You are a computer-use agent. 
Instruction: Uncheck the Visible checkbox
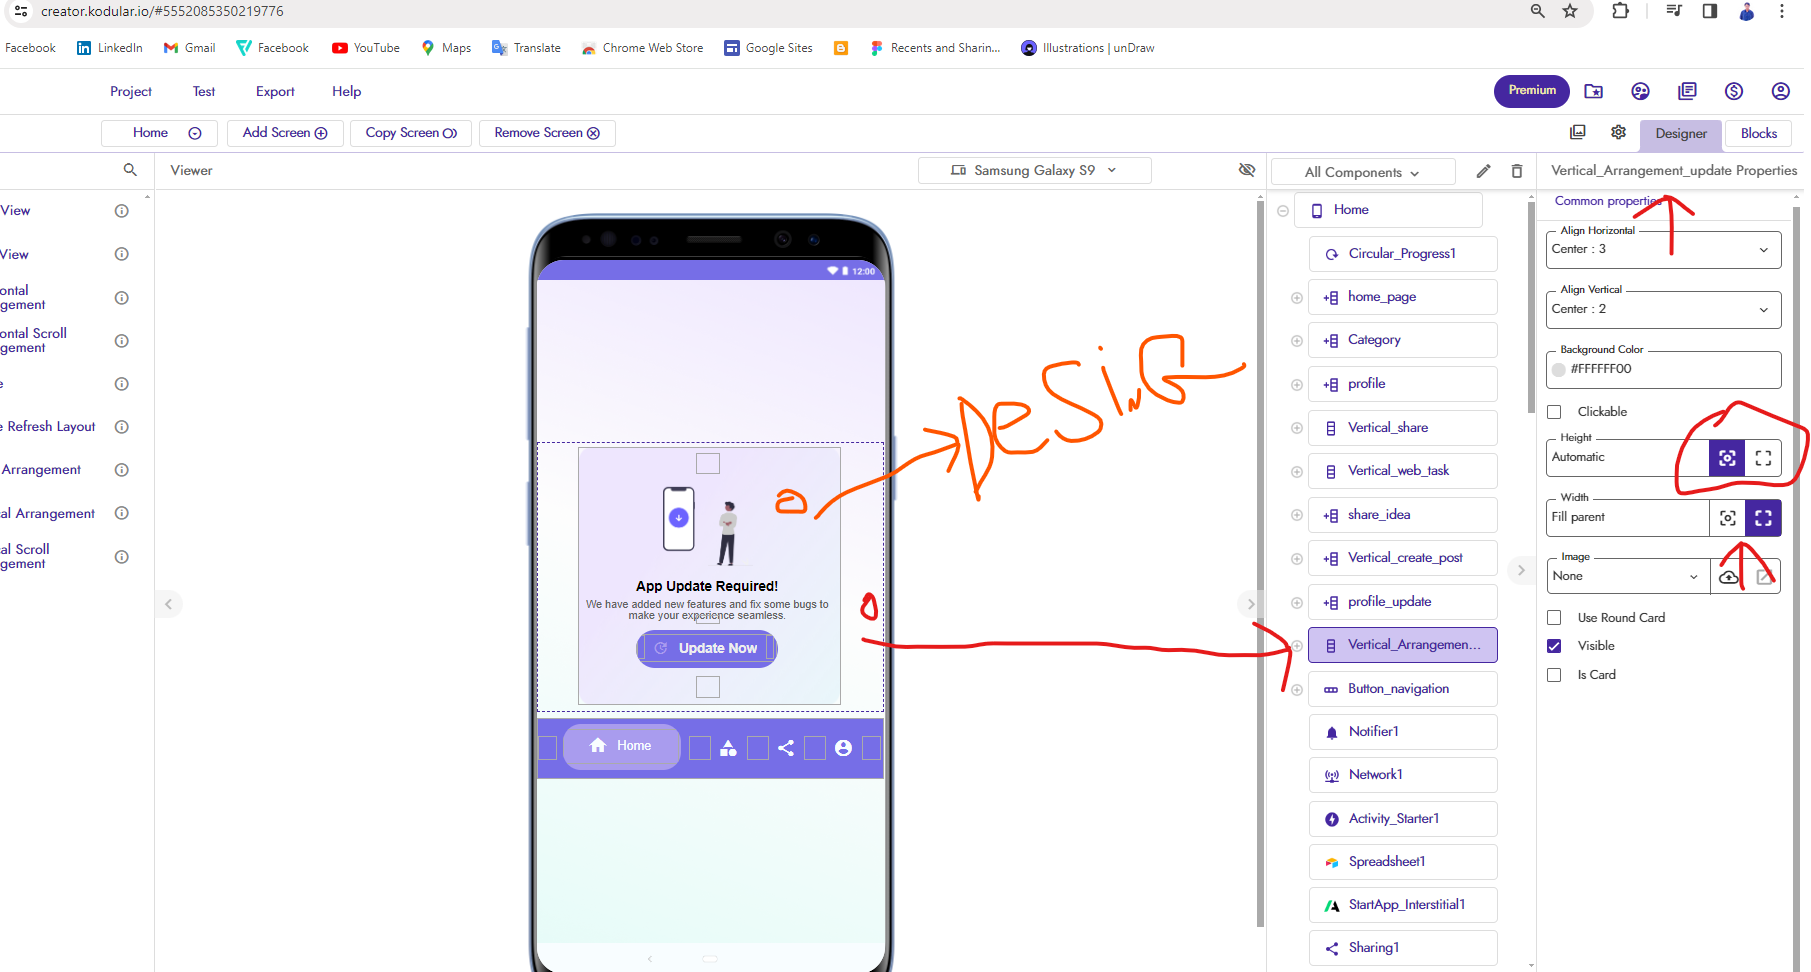click(x=1554, y=646)
